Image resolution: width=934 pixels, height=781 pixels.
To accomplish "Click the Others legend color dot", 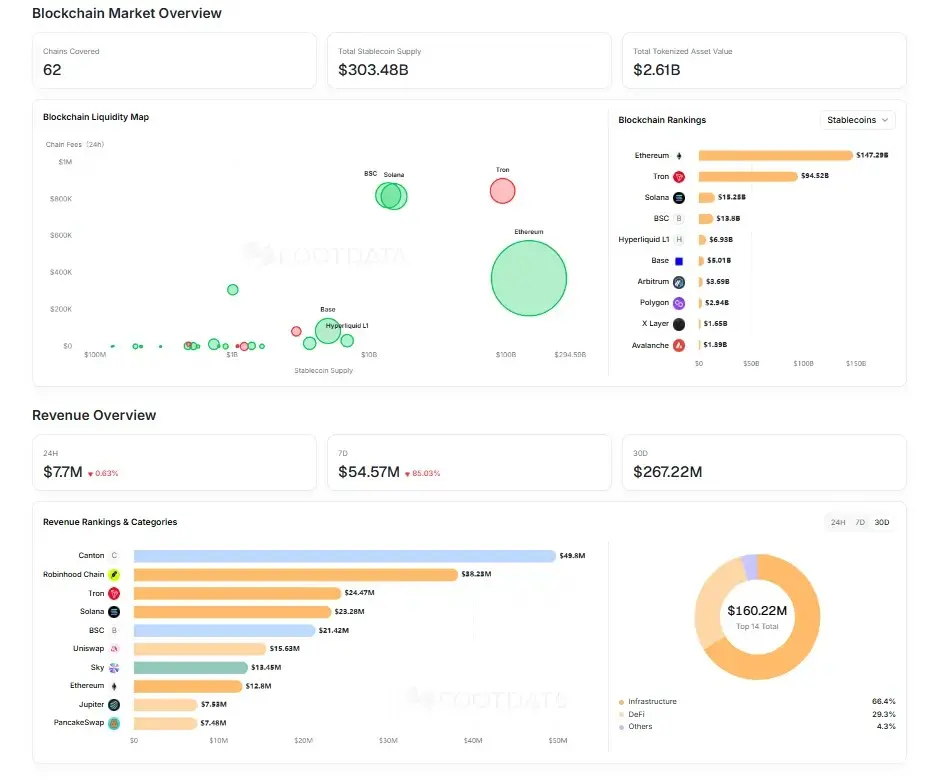I will [621, 727].
